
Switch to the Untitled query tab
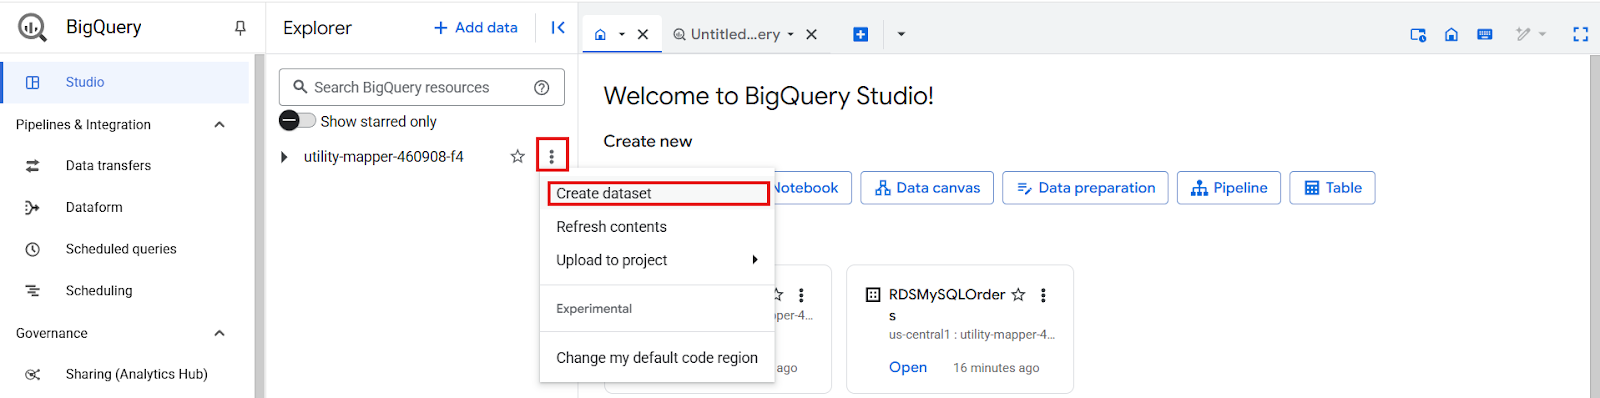click(x=735, y=34)
